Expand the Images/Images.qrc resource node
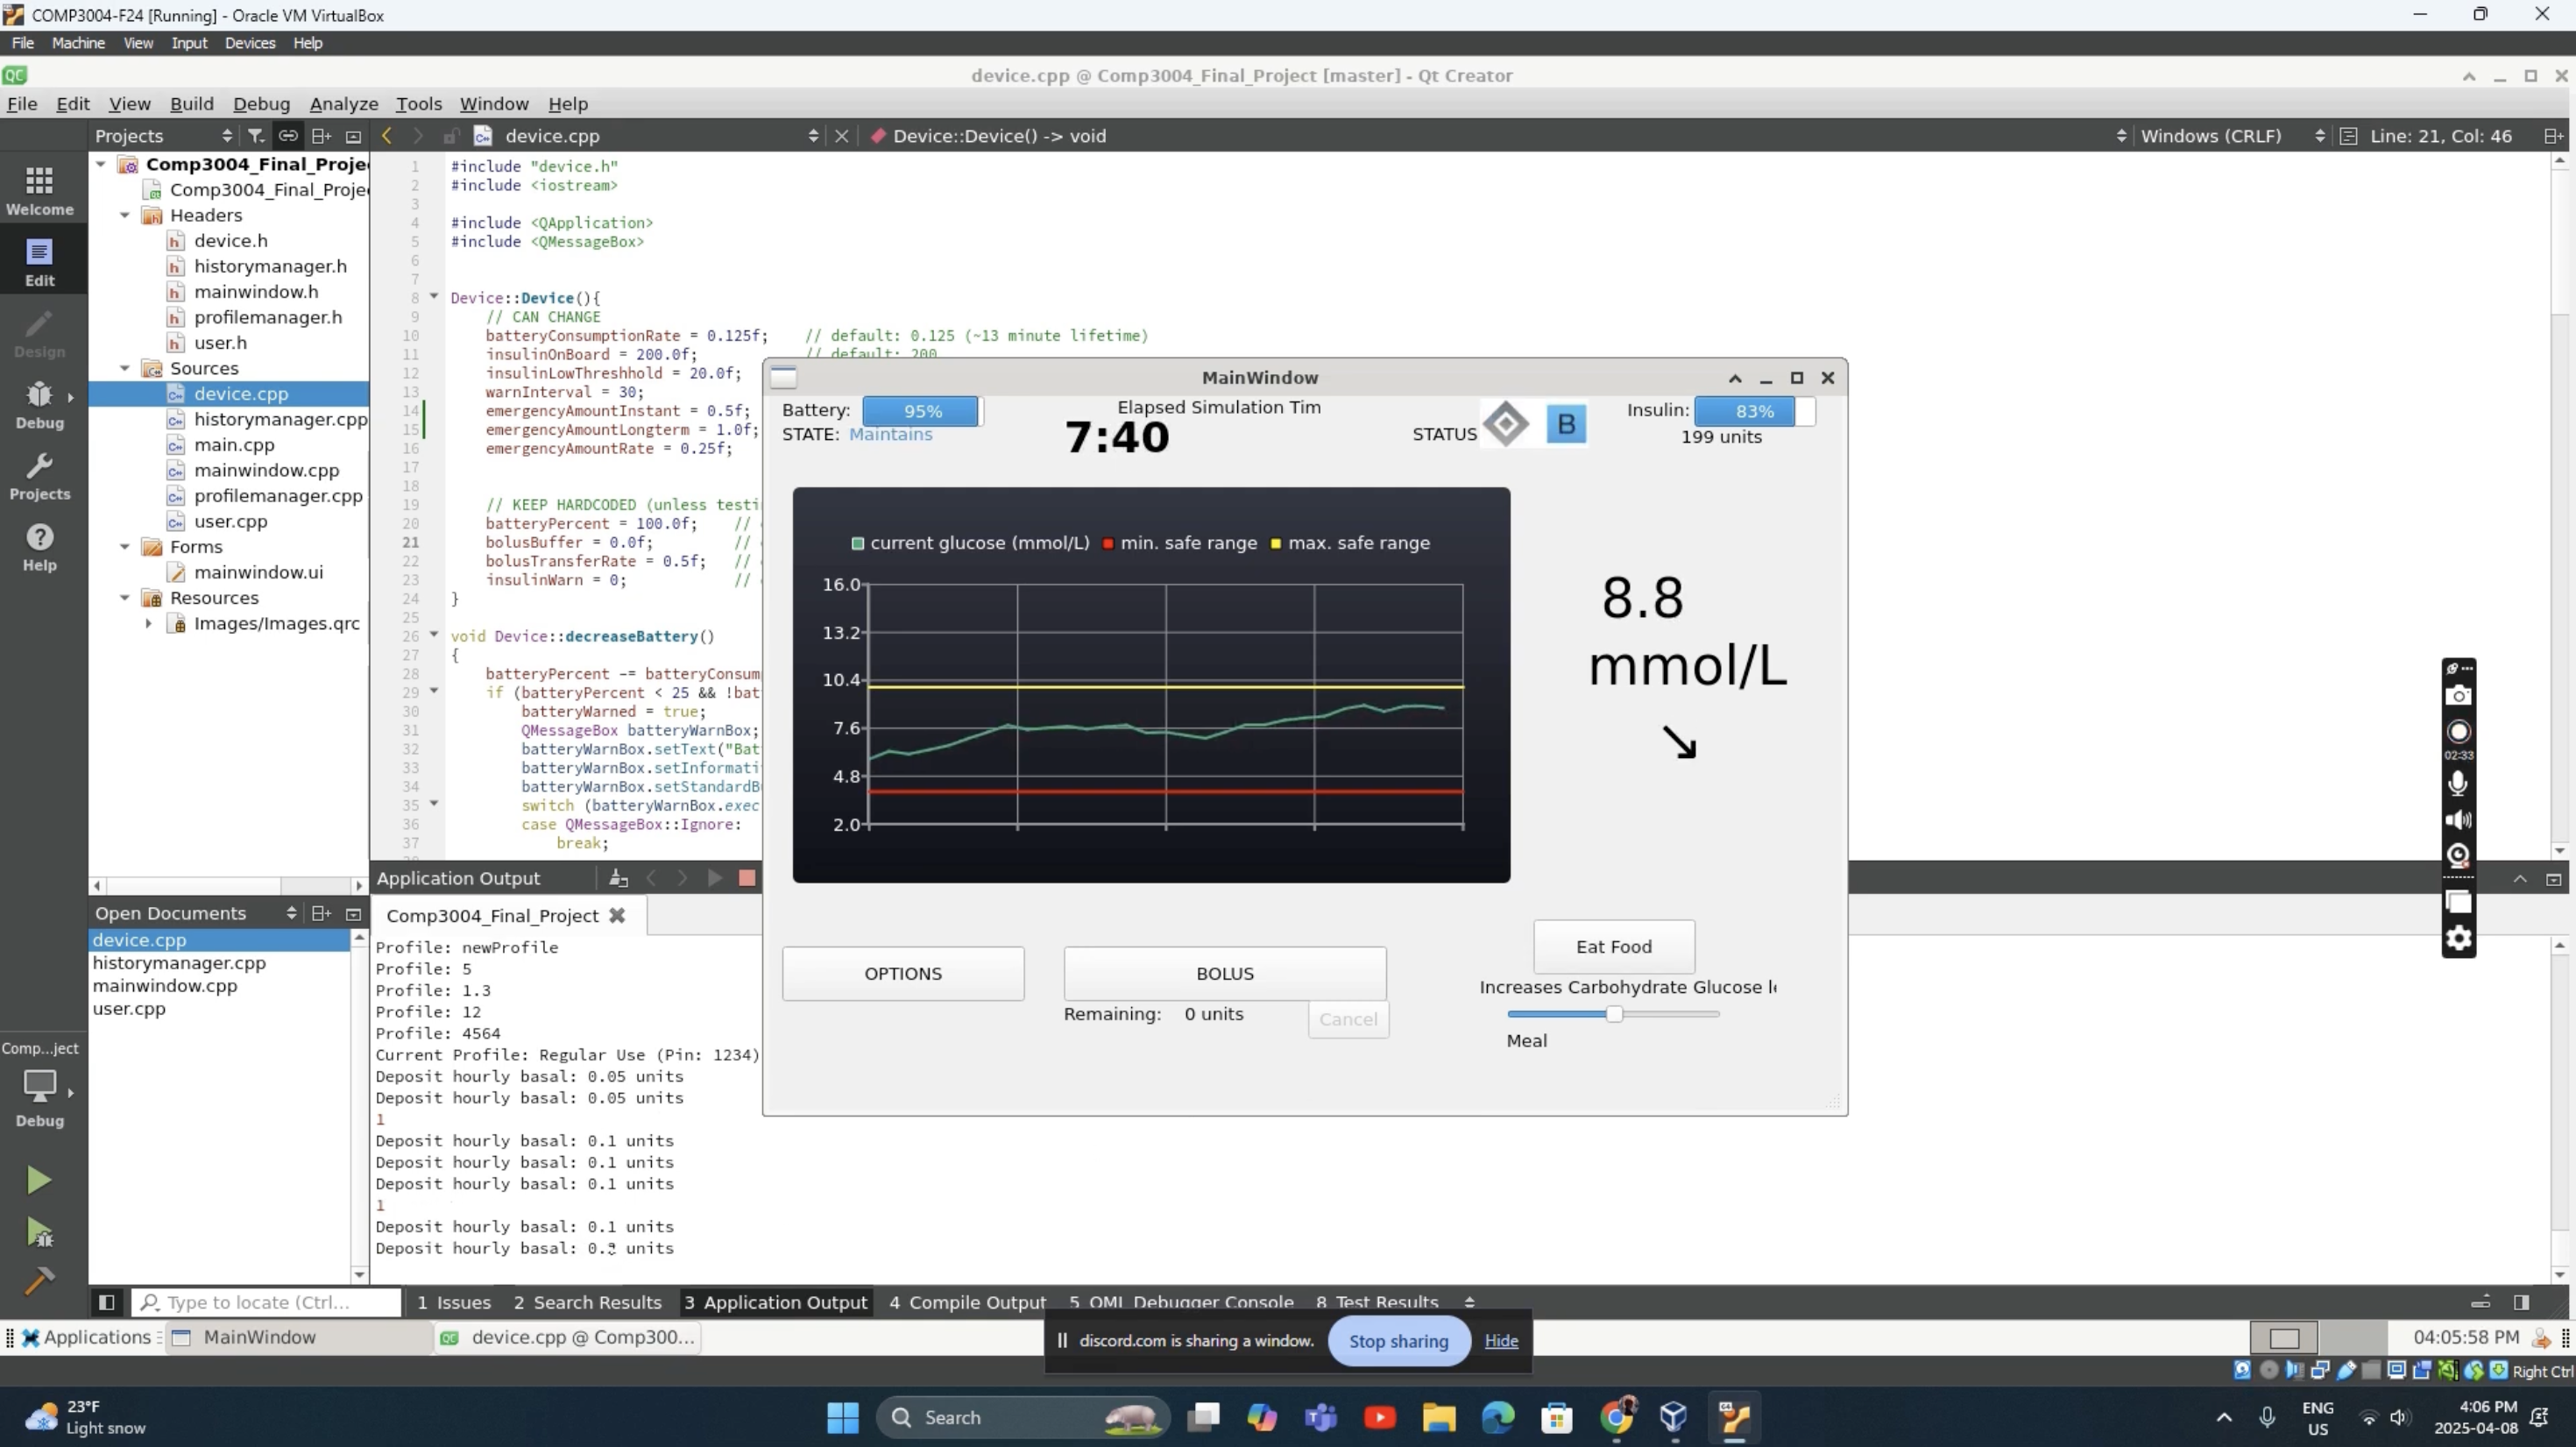 (x=149, y=623)
